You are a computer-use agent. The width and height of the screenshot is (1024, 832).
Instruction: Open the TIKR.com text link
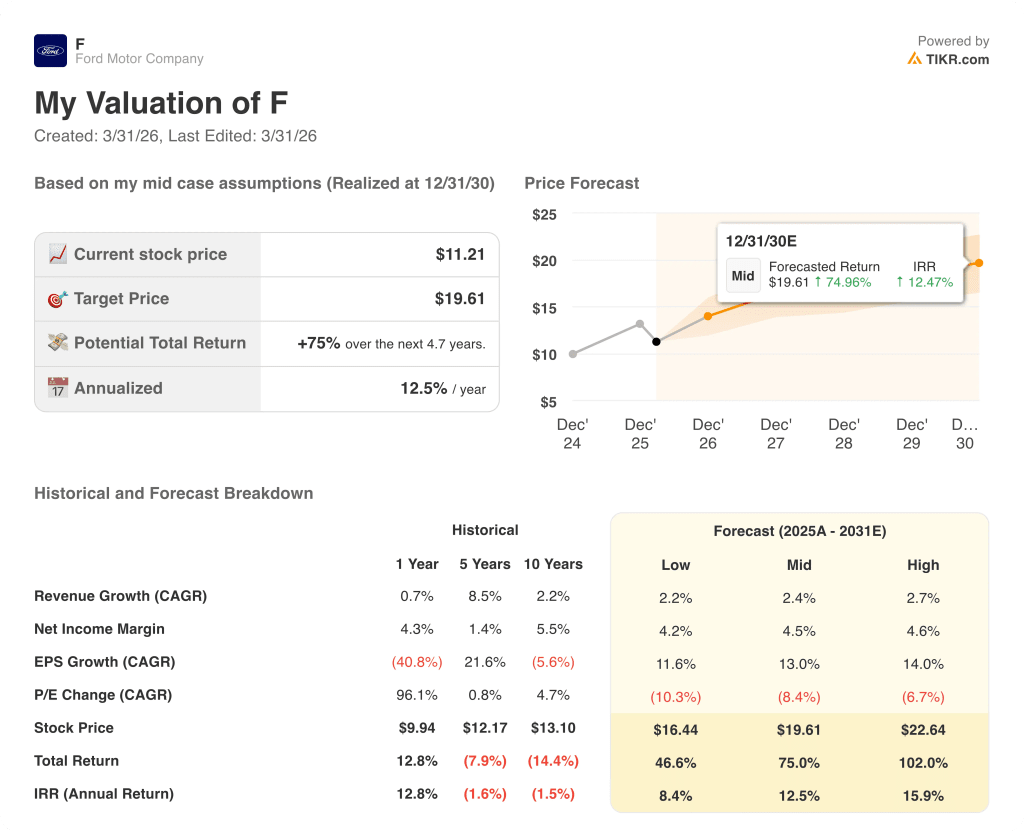point(957,59)
